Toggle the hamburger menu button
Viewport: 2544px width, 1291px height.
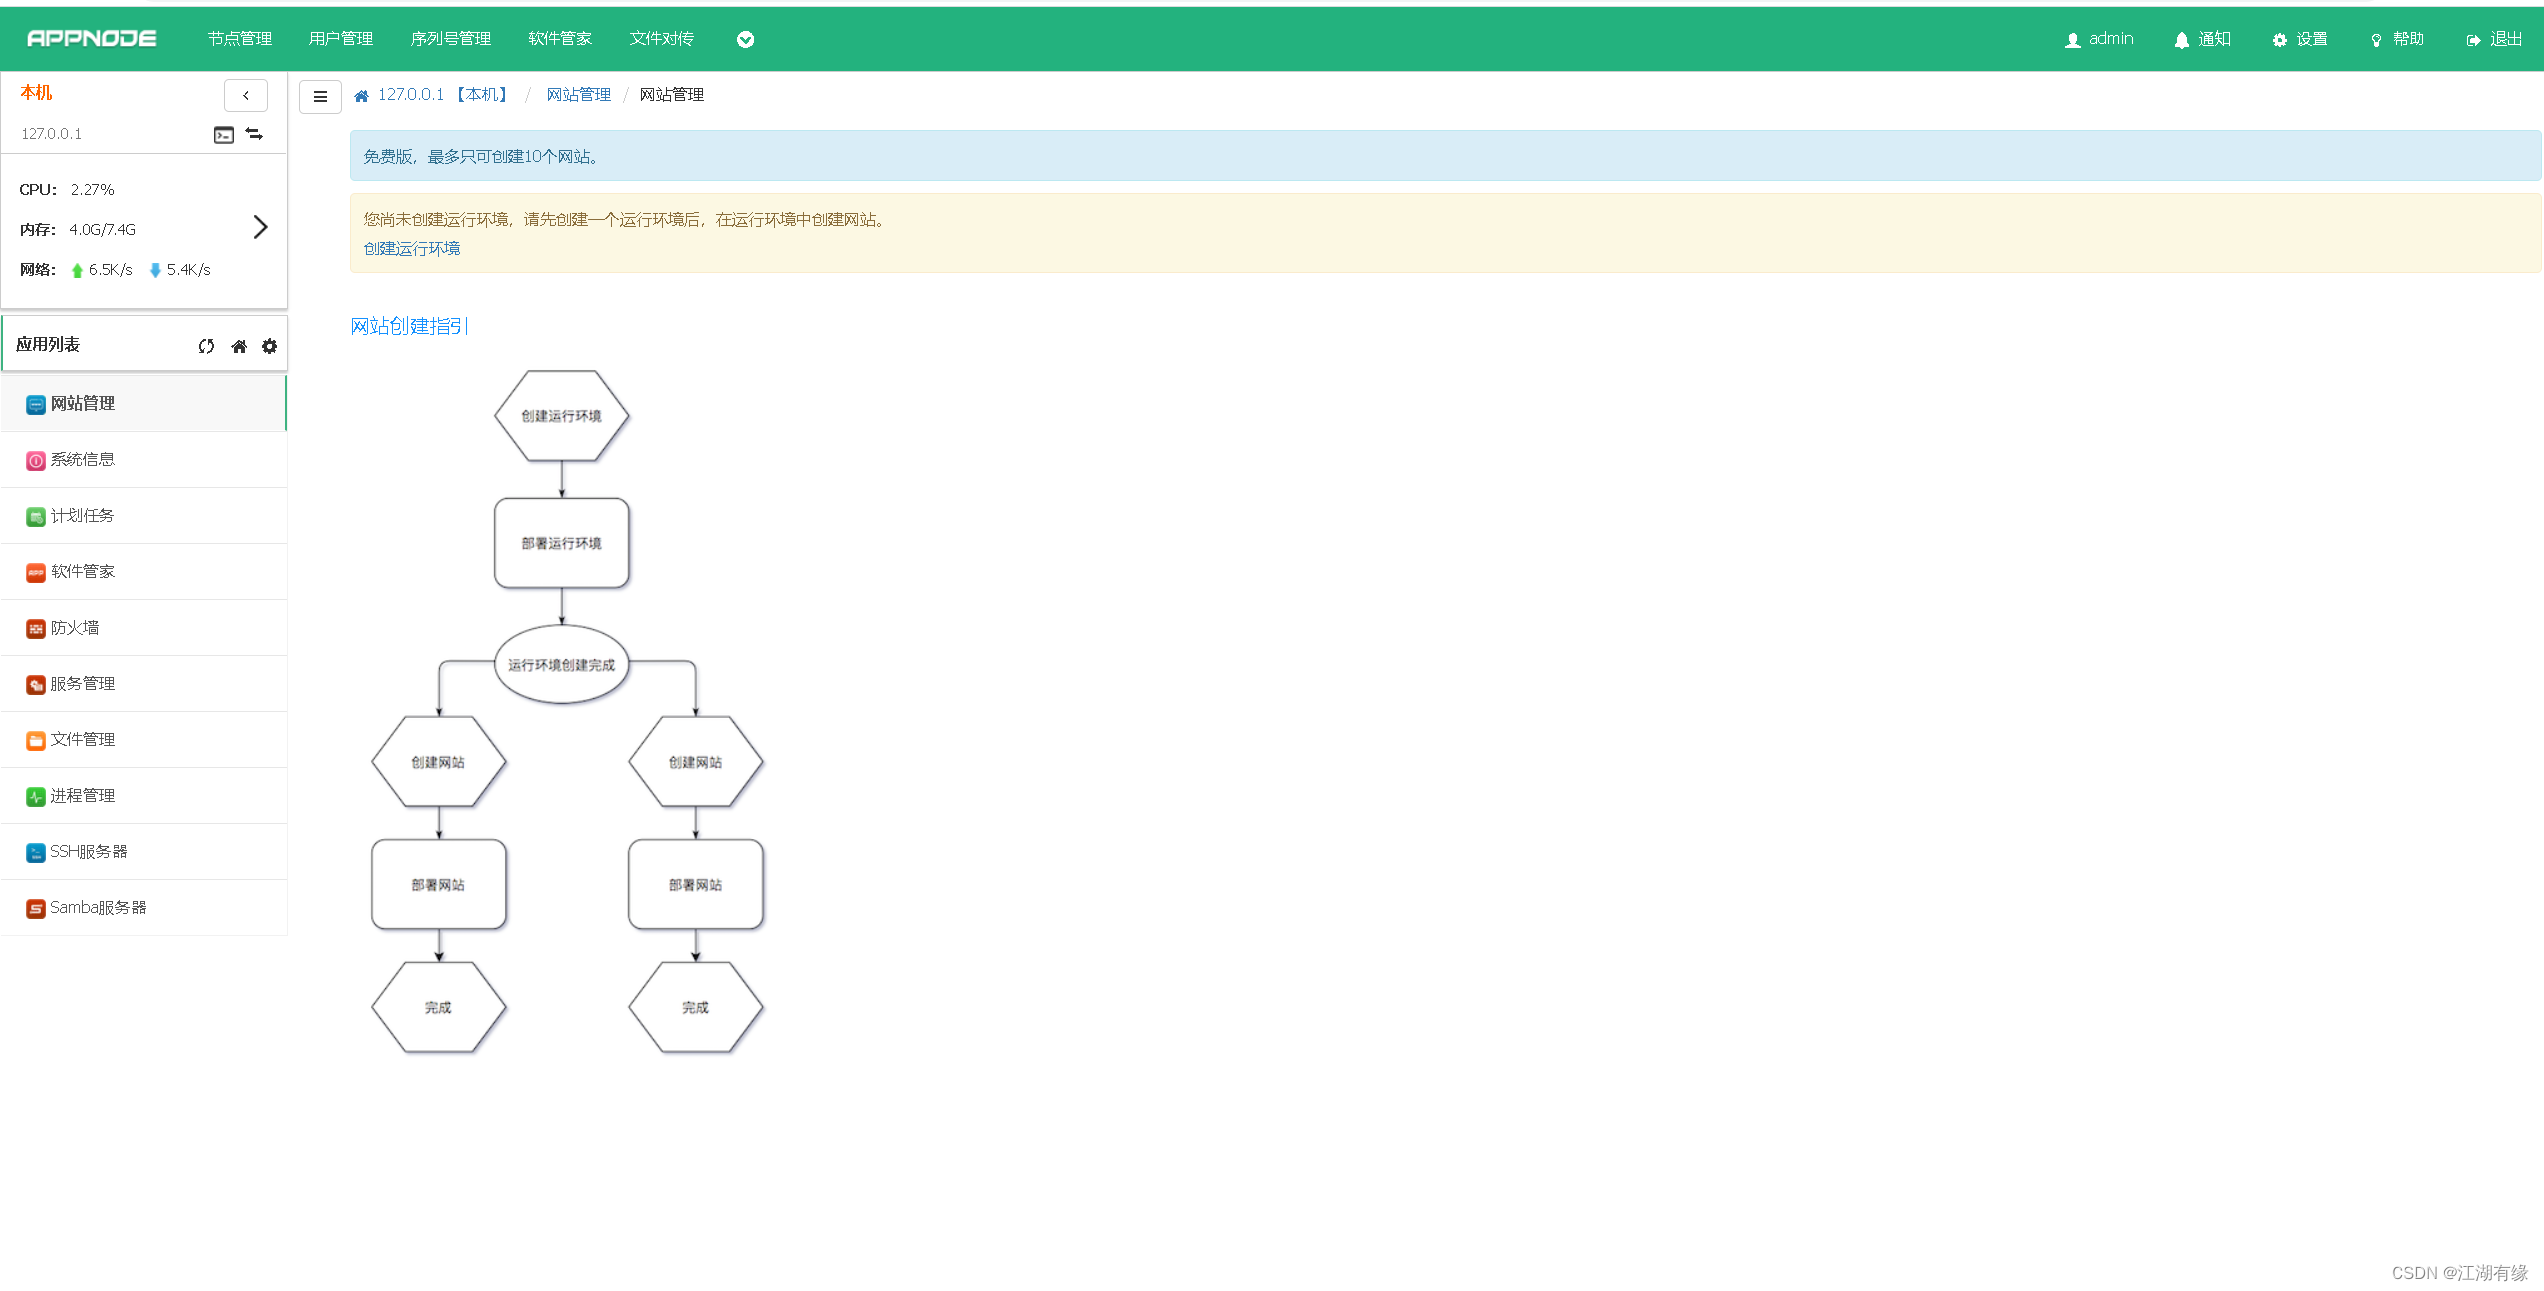click(x=320, y=96)
